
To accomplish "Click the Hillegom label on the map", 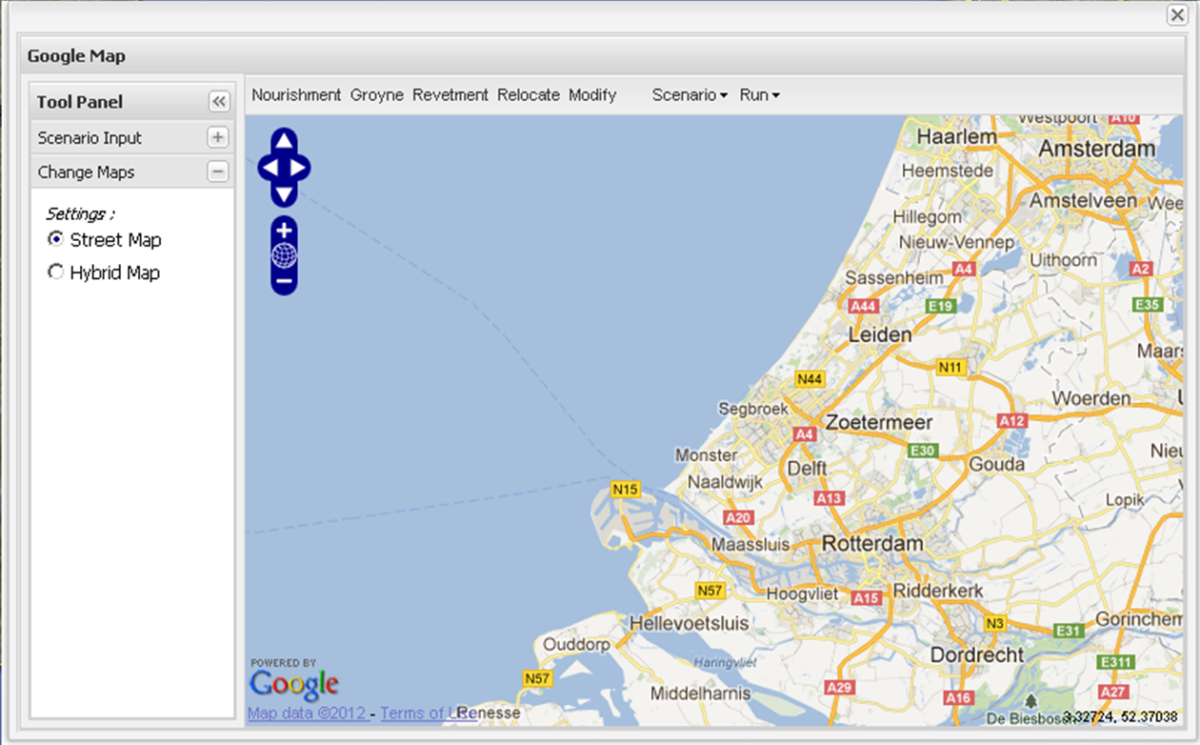I will point(927,216).
